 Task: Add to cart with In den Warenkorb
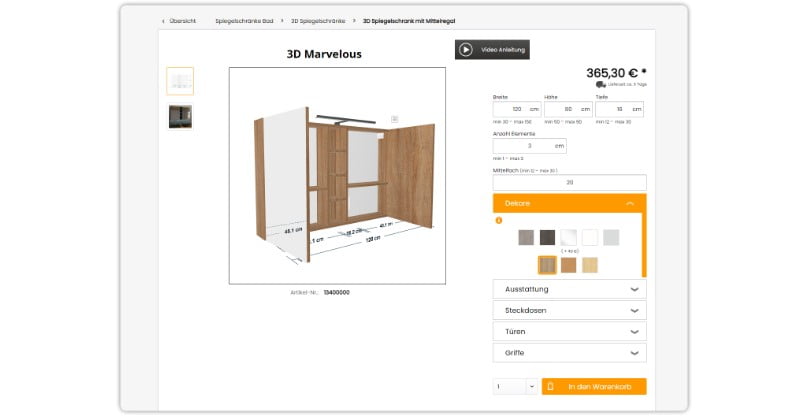[x=594, y=386]
